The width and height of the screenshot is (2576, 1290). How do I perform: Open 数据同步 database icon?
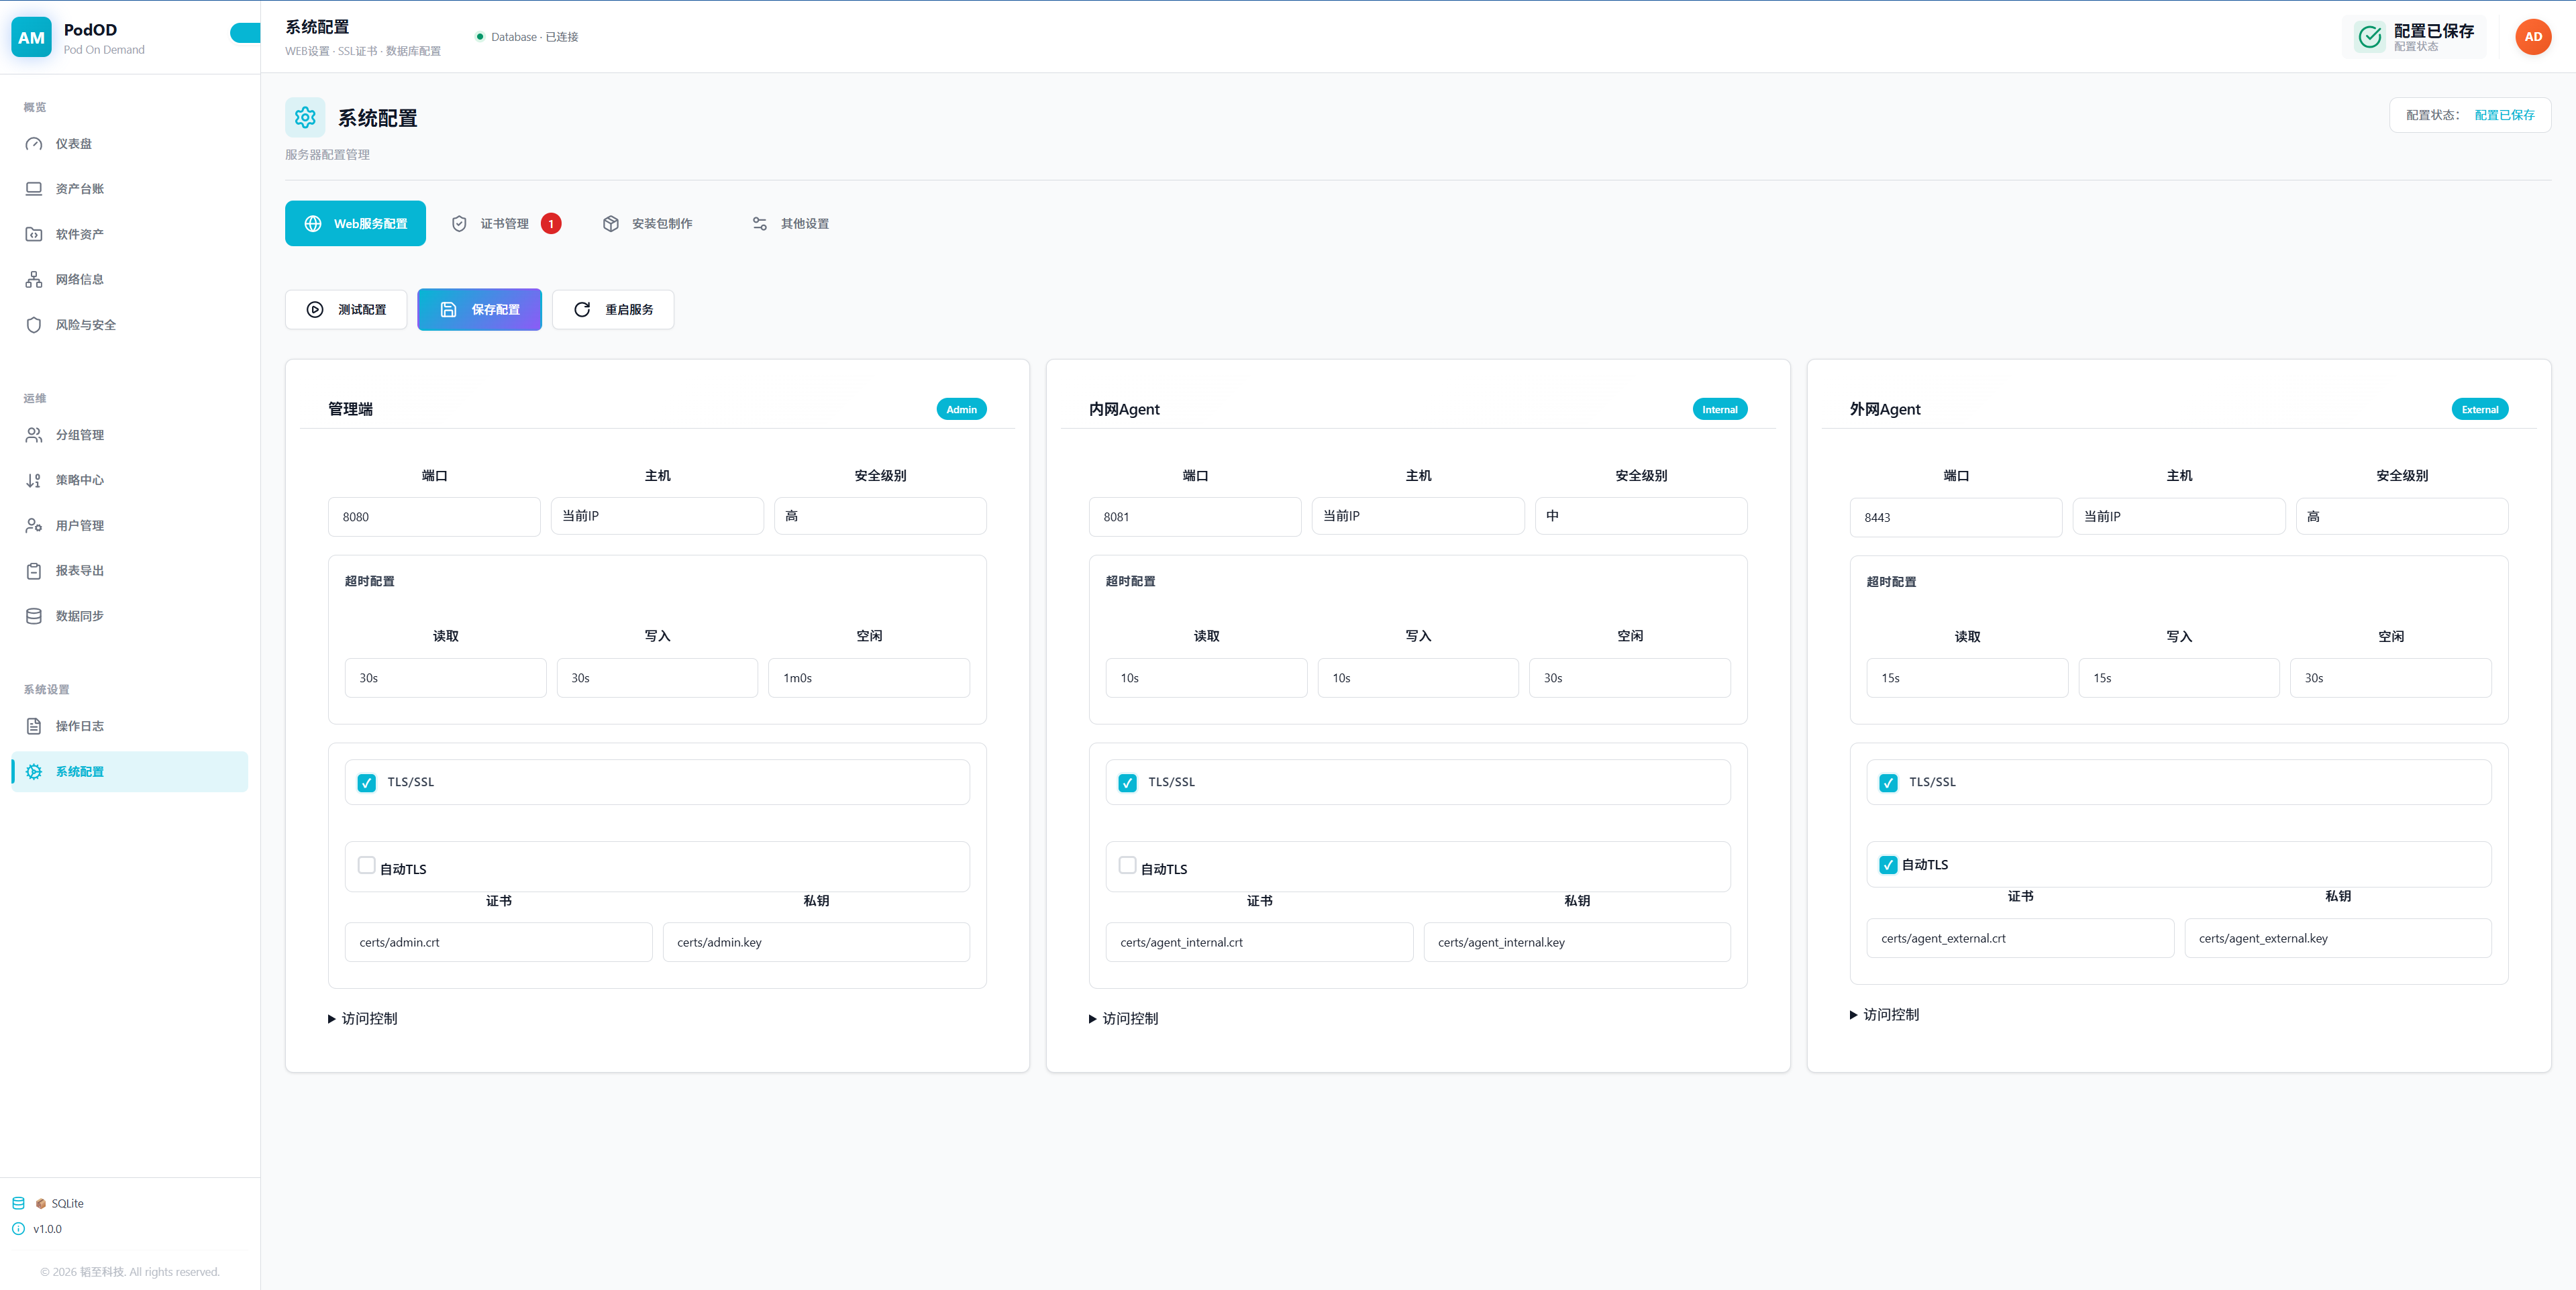pyautogui.click(x=34, y=616)
